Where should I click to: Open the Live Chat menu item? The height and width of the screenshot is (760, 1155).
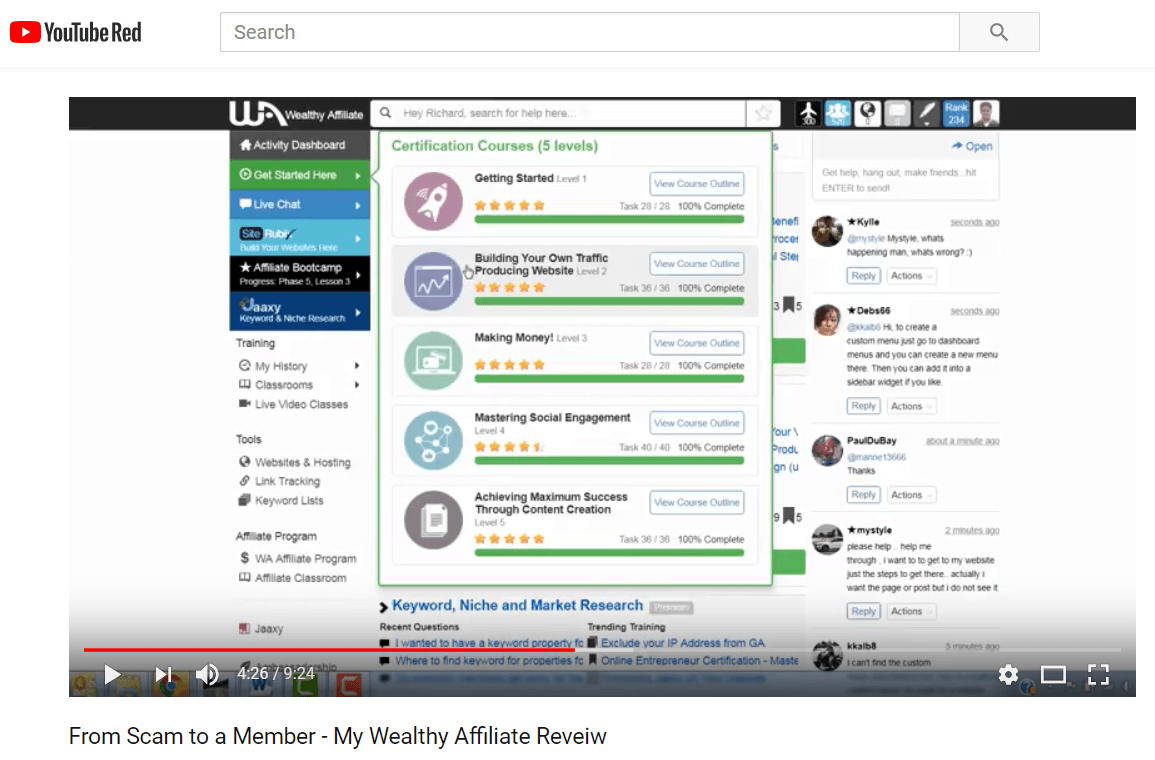(299, 204)
